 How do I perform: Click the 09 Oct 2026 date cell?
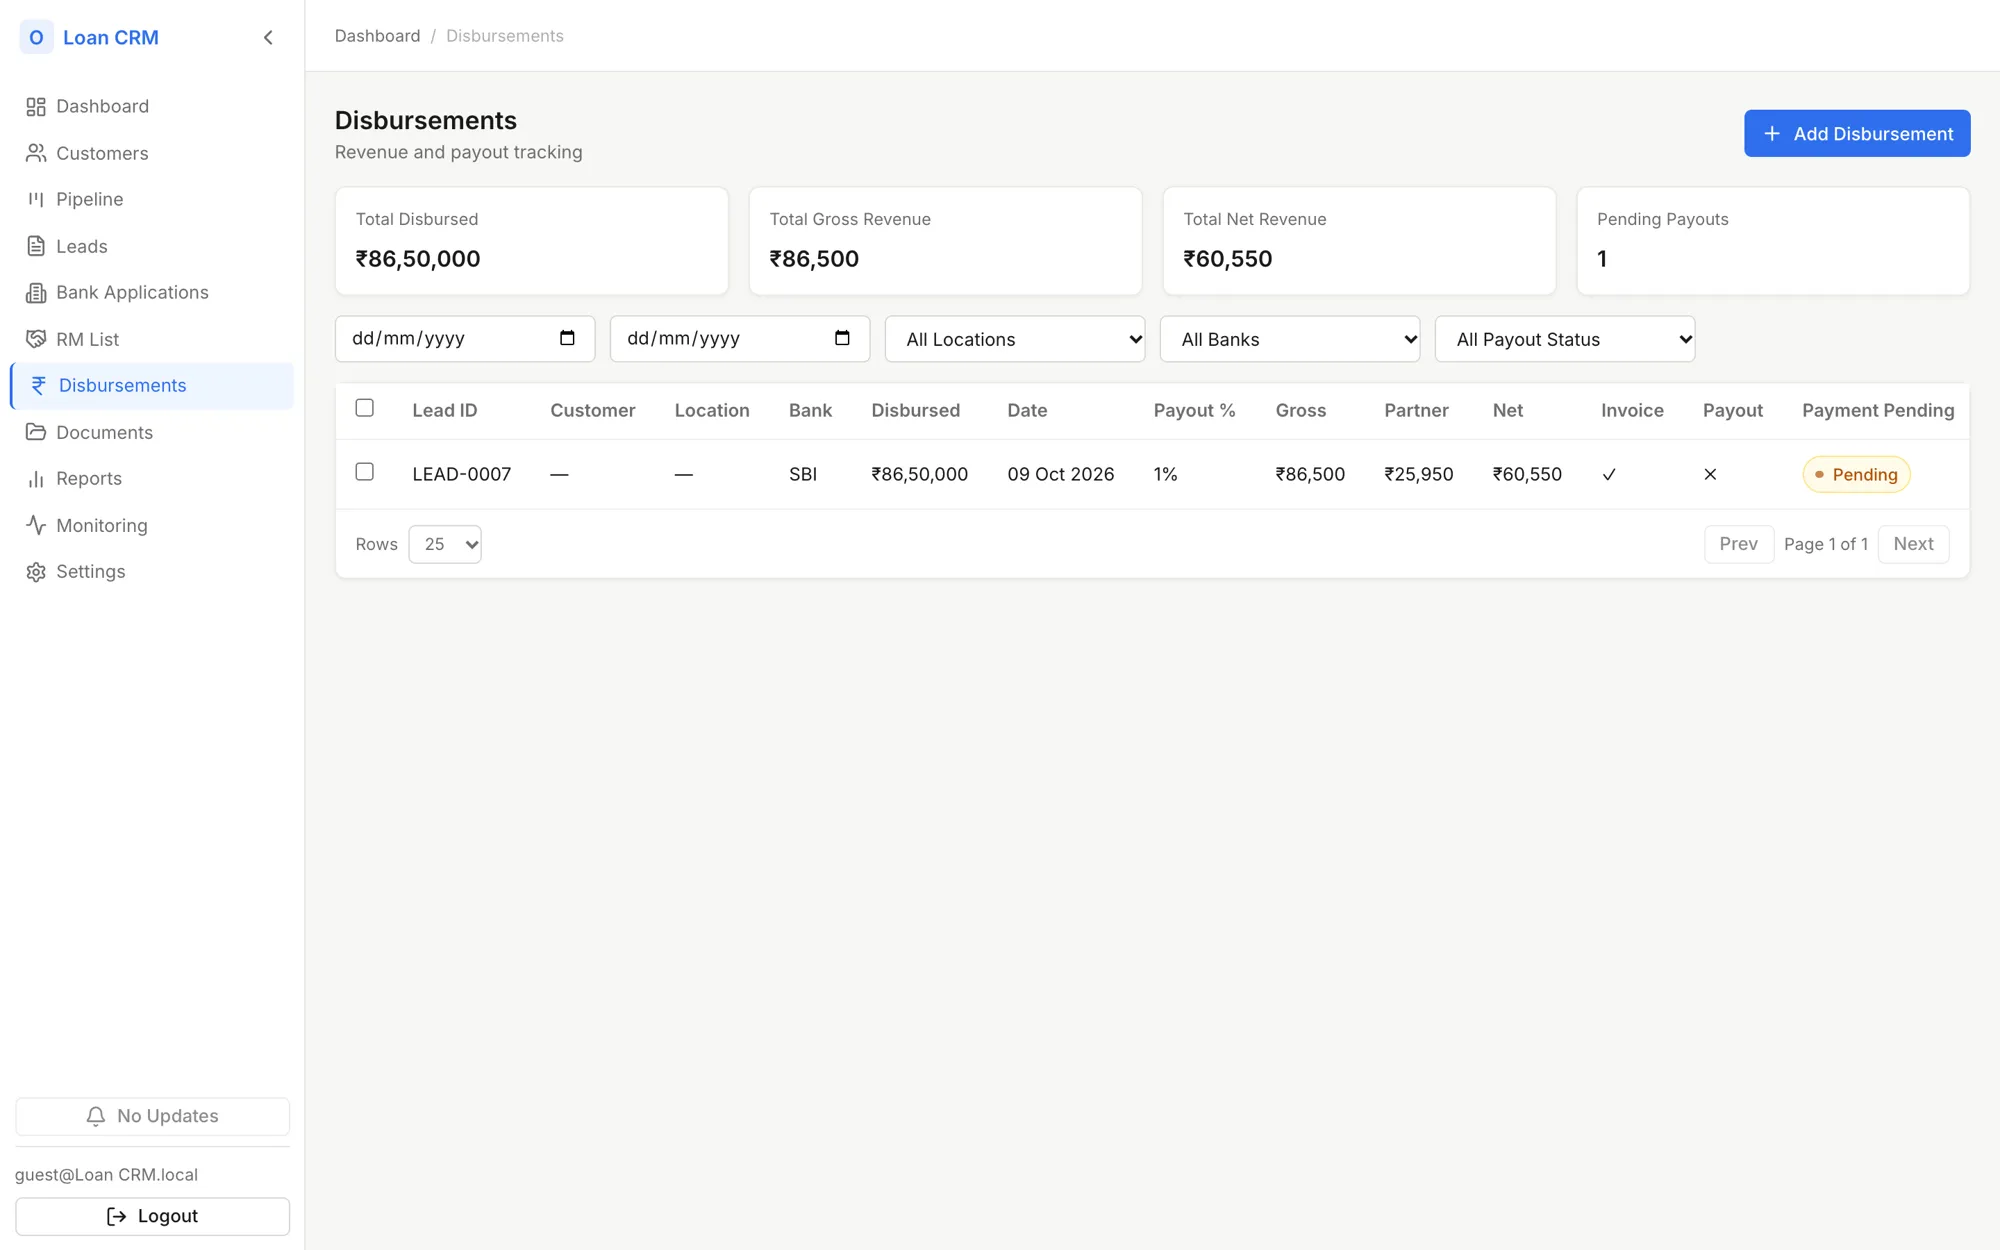(x=1060, y=474)
